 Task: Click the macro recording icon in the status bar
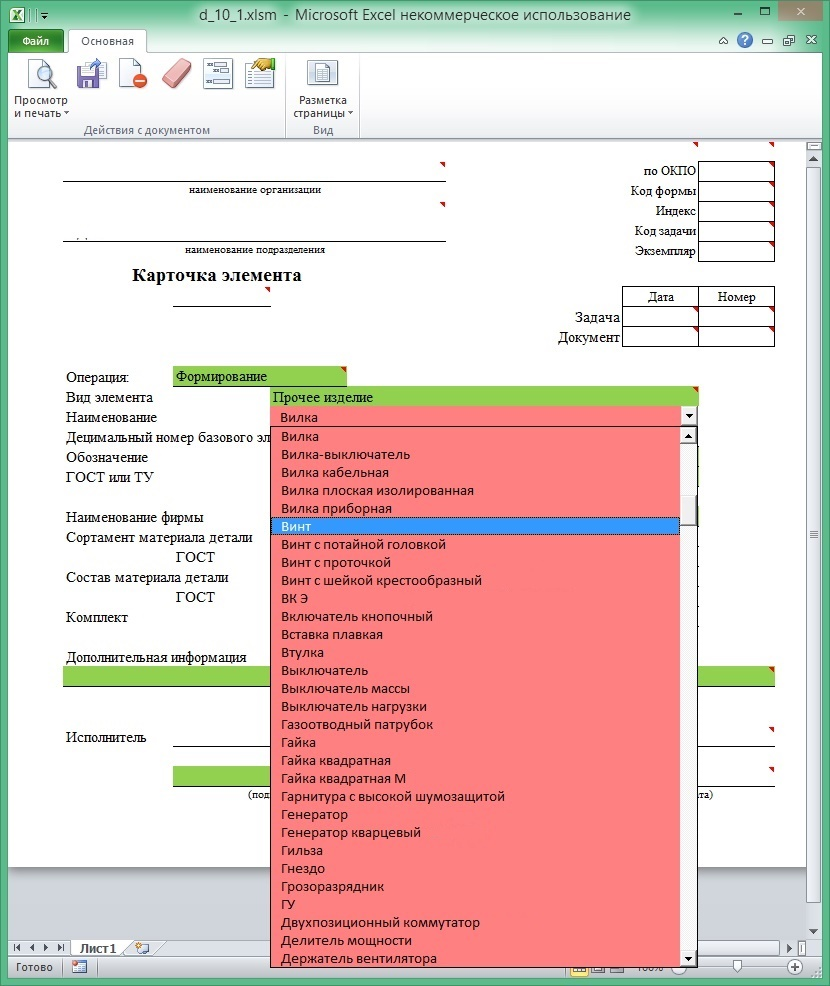[79, 967]
